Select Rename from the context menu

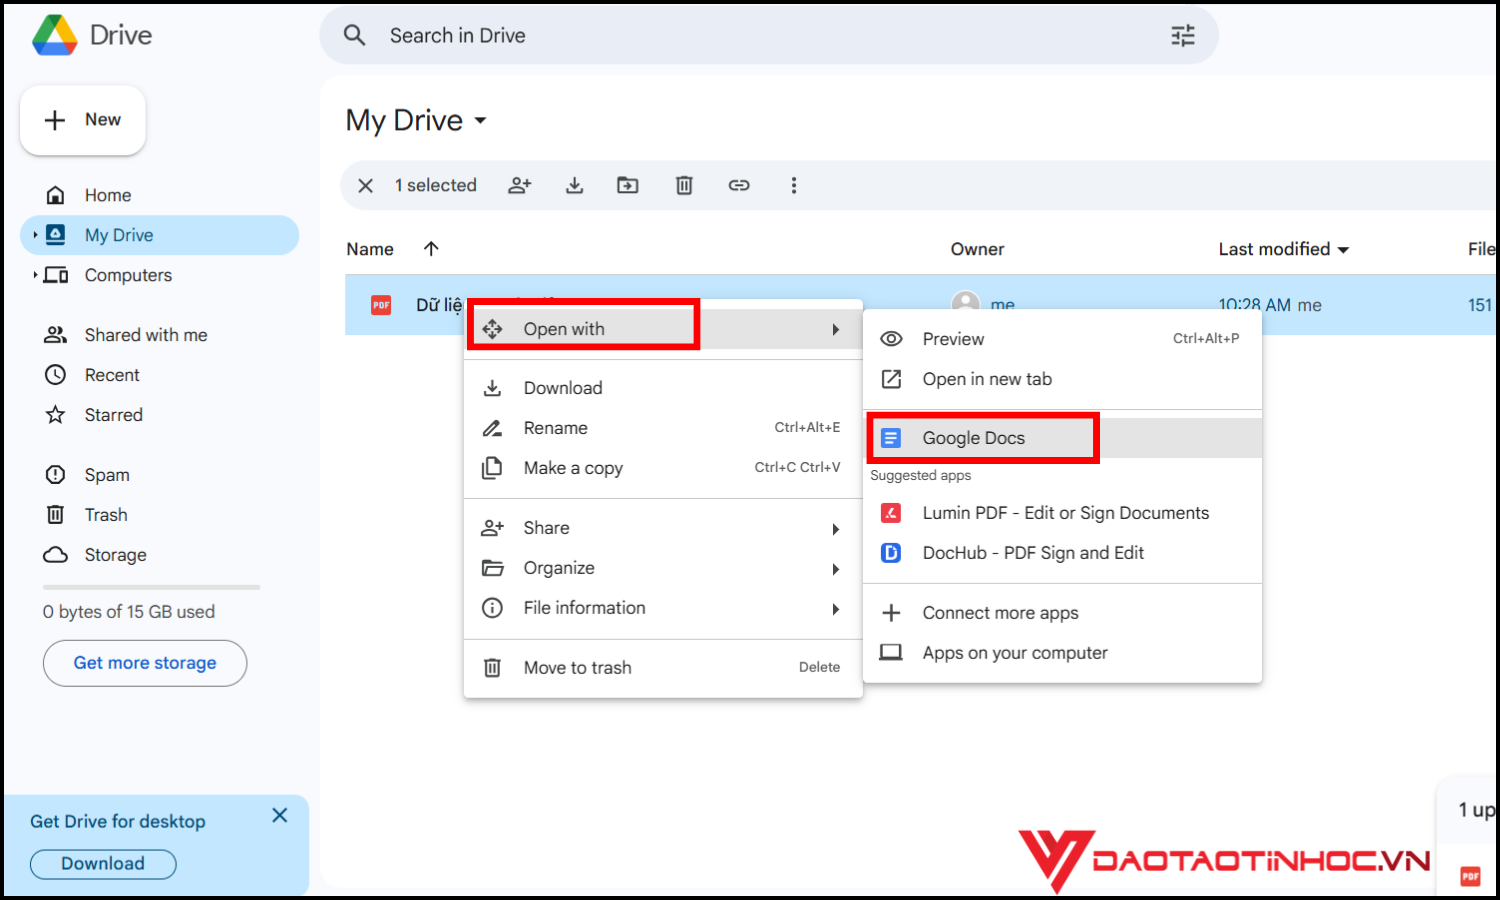click(x=556, y=428)
